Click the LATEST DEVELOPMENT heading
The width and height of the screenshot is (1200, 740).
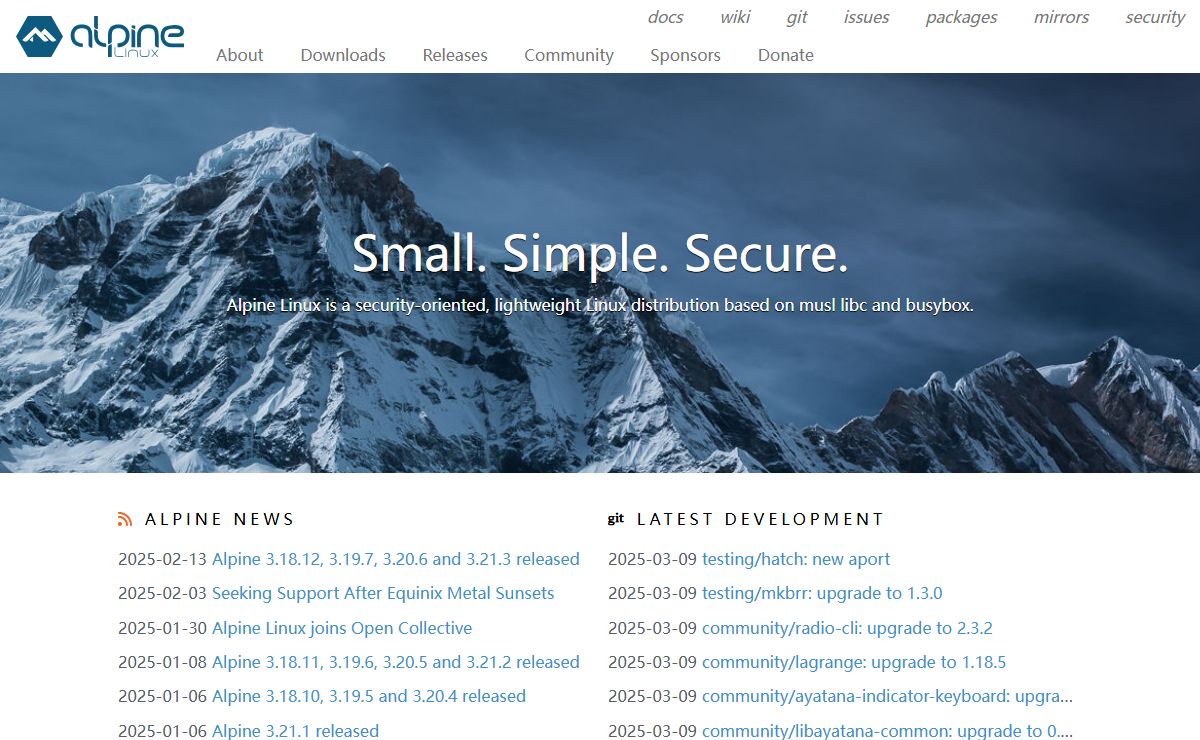coord(761,519)
